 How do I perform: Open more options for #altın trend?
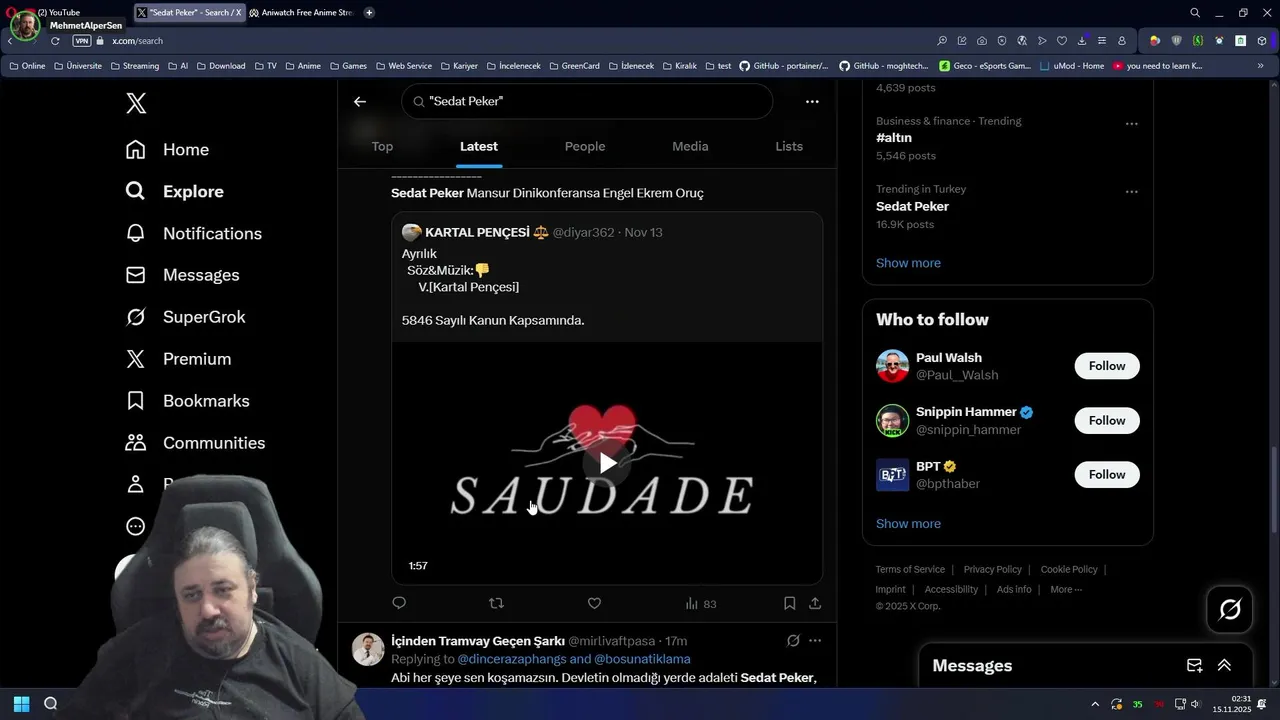(x=1132, y=124)
